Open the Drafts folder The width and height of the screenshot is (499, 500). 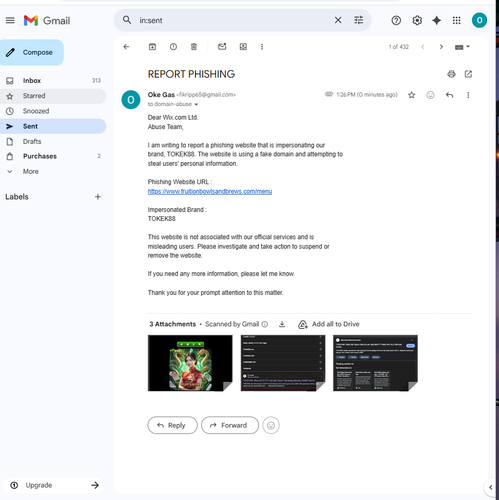pos(53,141)
